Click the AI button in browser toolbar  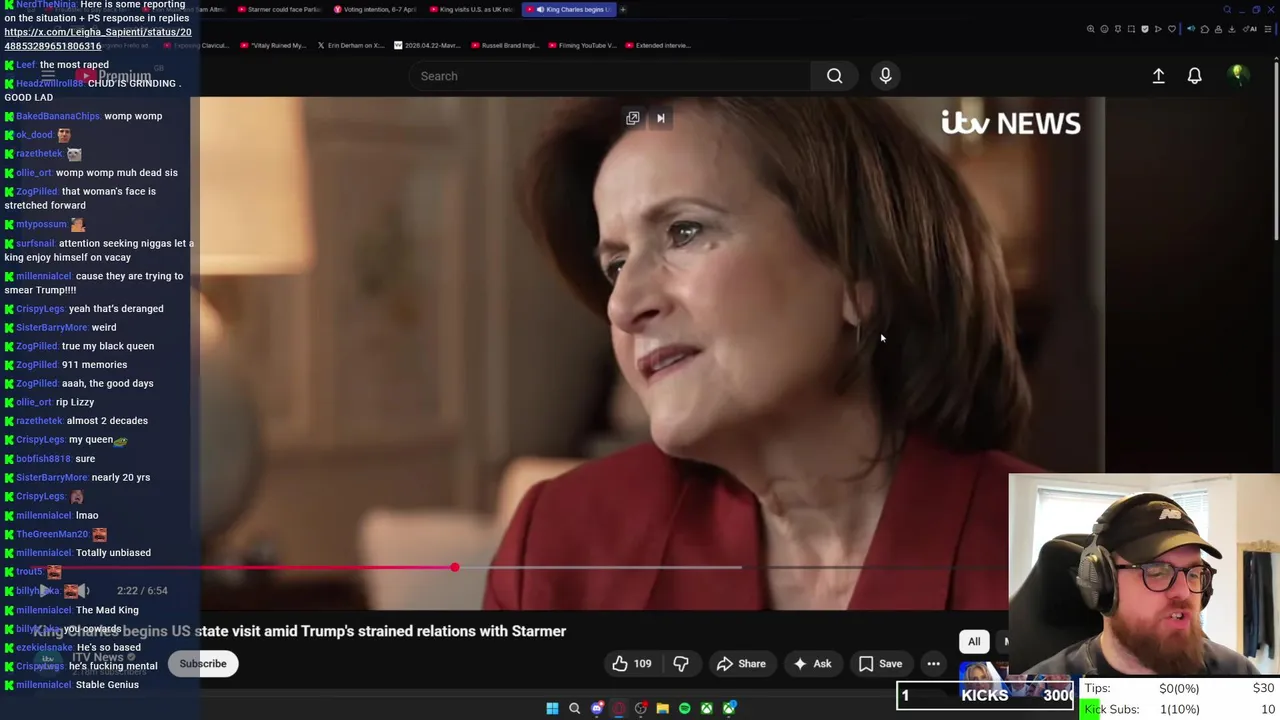(1249, 29)
